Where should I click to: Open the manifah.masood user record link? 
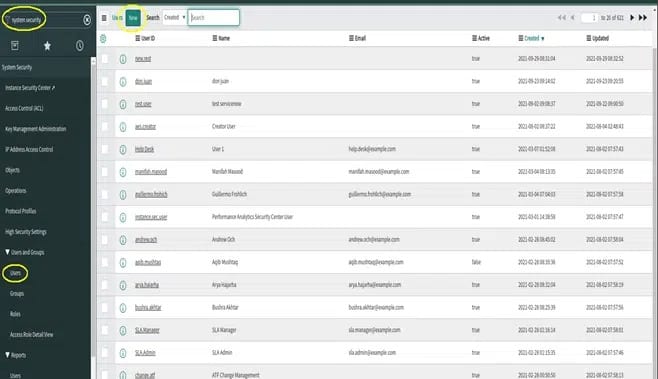point(151,172)
